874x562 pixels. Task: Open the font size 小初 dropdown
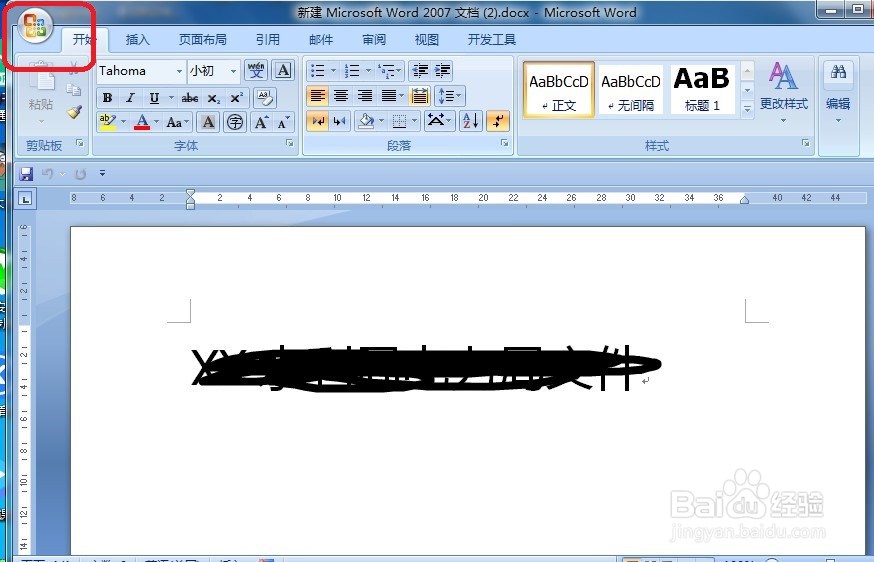233,71
